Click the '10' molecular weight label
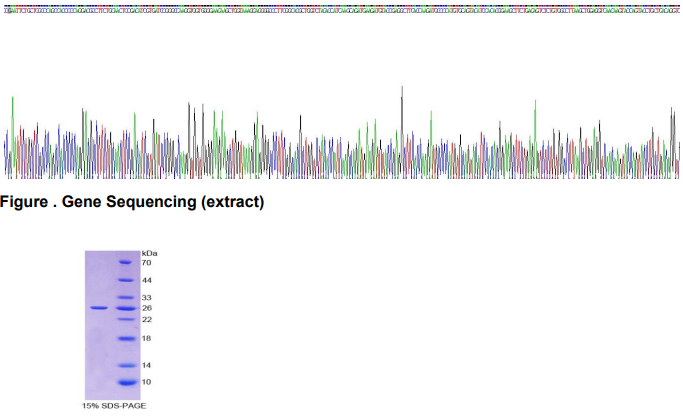Viewport: 683px width, 420px height. pyautogui.click(x=146, y=382)
